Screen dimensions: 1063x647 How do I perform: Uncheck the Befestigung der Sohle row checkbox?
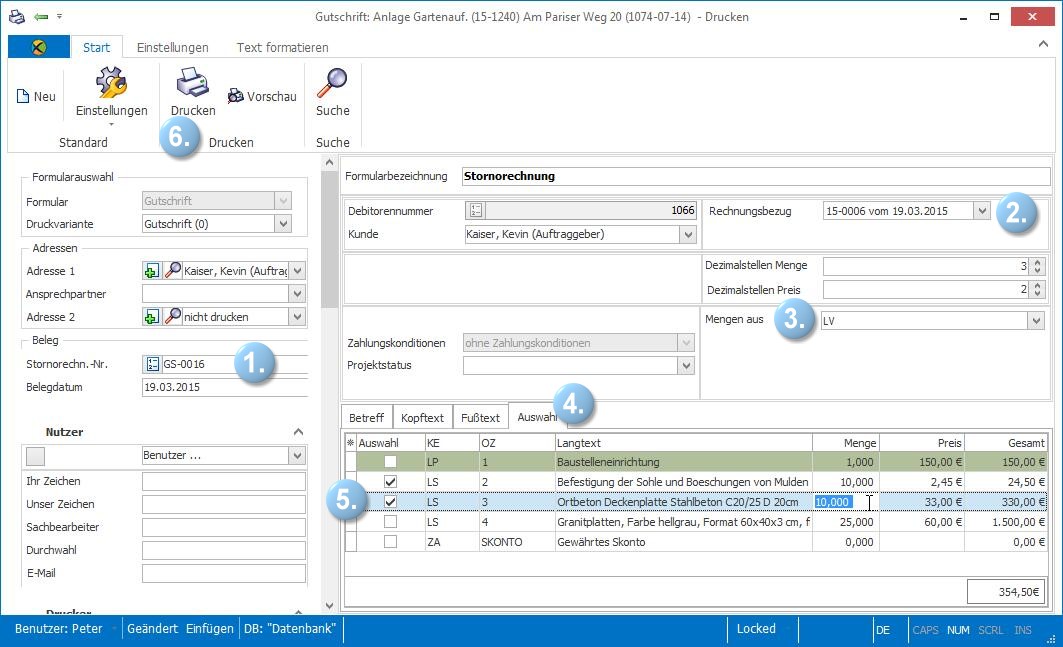point(390,482)
